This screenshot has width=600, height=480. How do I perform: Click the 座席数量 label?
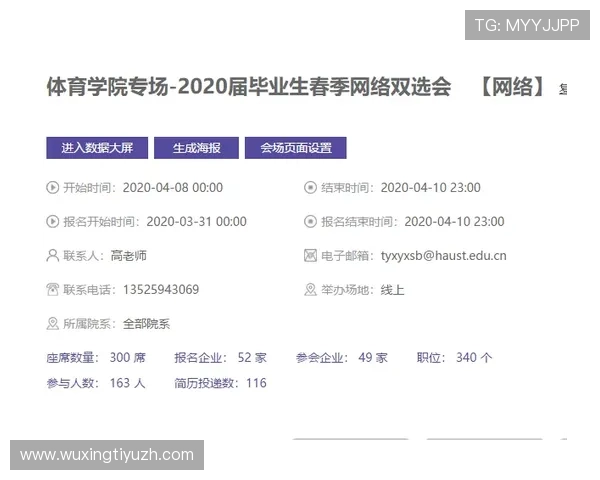[x=70, y=358]
